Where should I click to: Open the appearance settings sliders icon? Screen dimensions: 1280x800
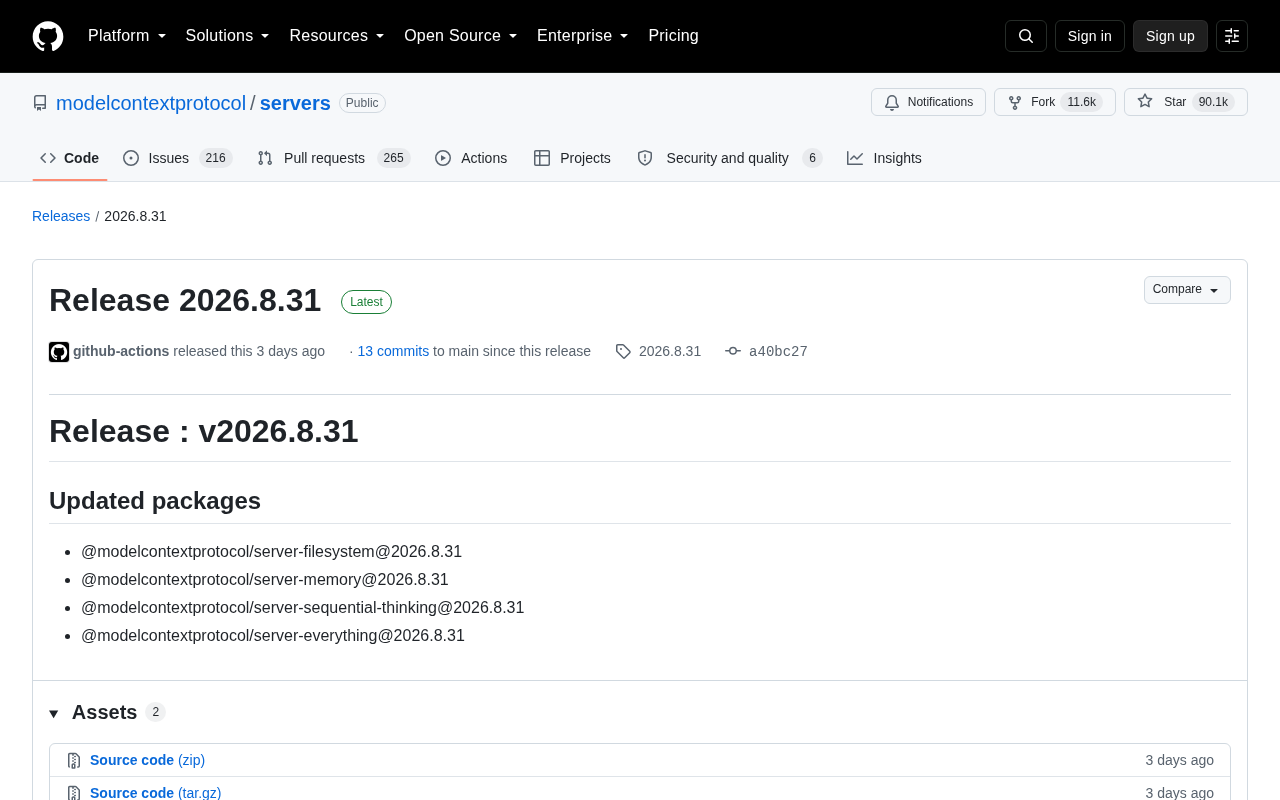pyautogui.click(x=1232, y=36)
